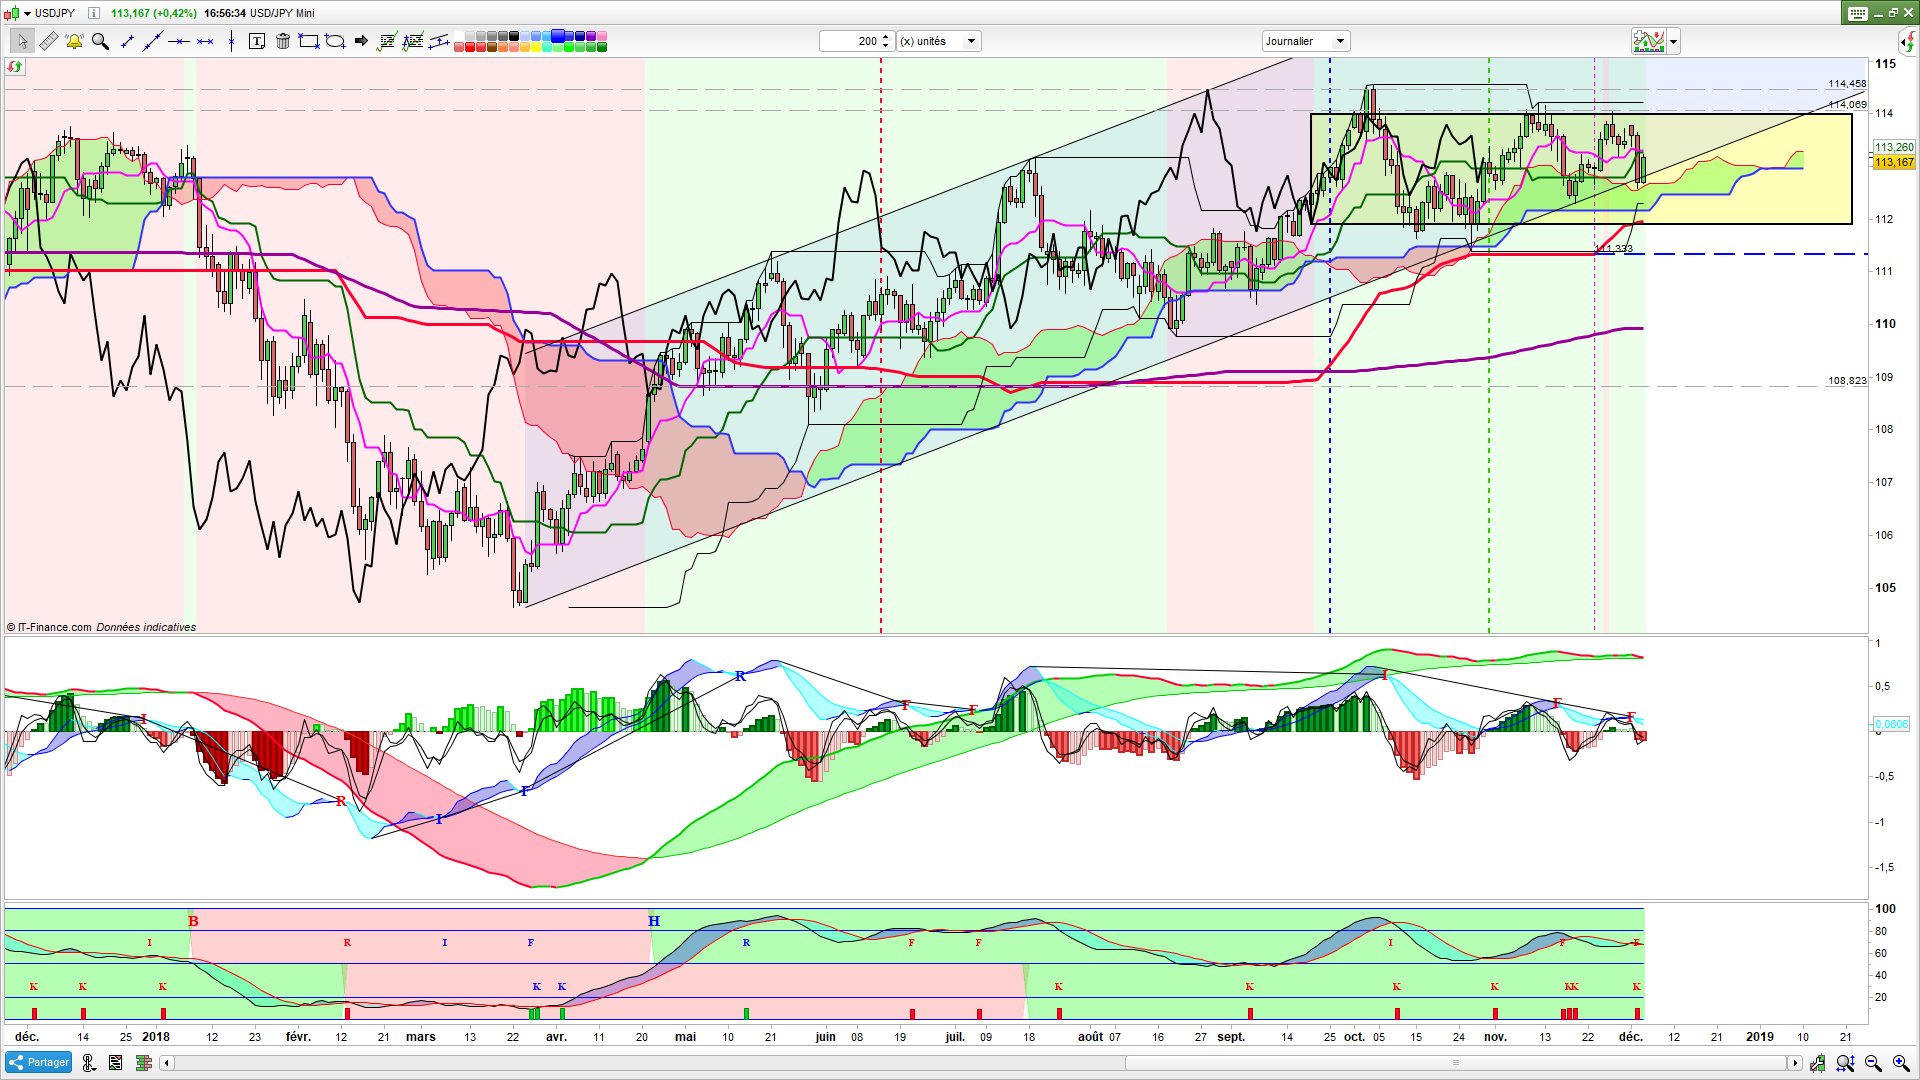Choose the vertical line drawing tool
Screen dimensions: 1920x1080
click(231, 41)
